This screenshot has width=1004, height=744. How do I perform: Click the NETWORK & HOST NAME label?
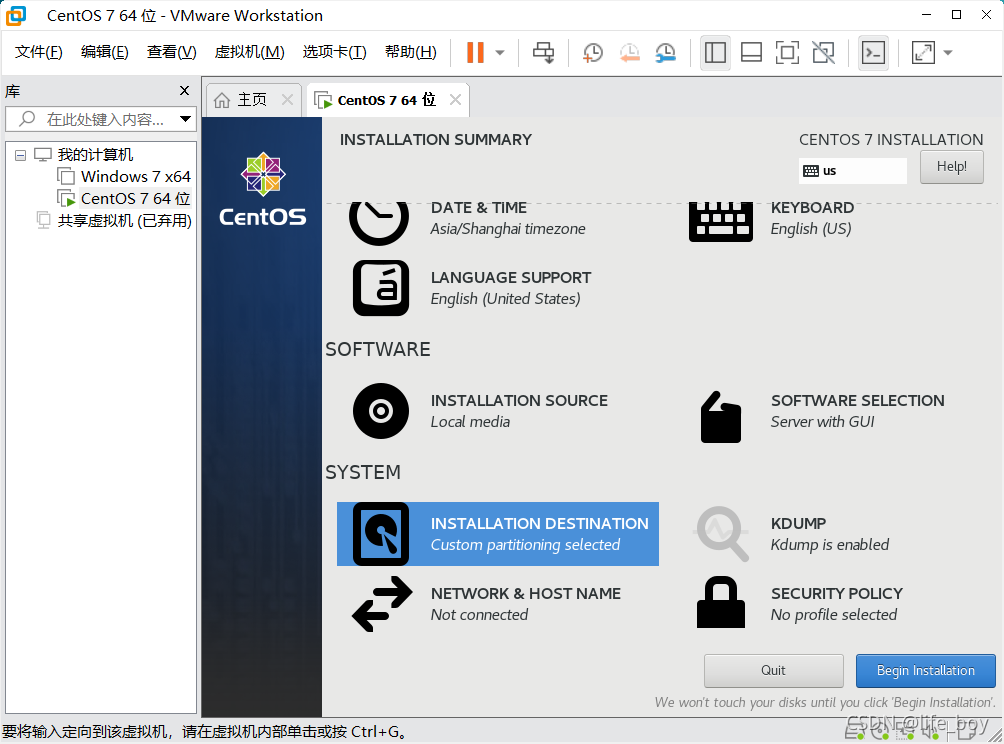[526, 594]
